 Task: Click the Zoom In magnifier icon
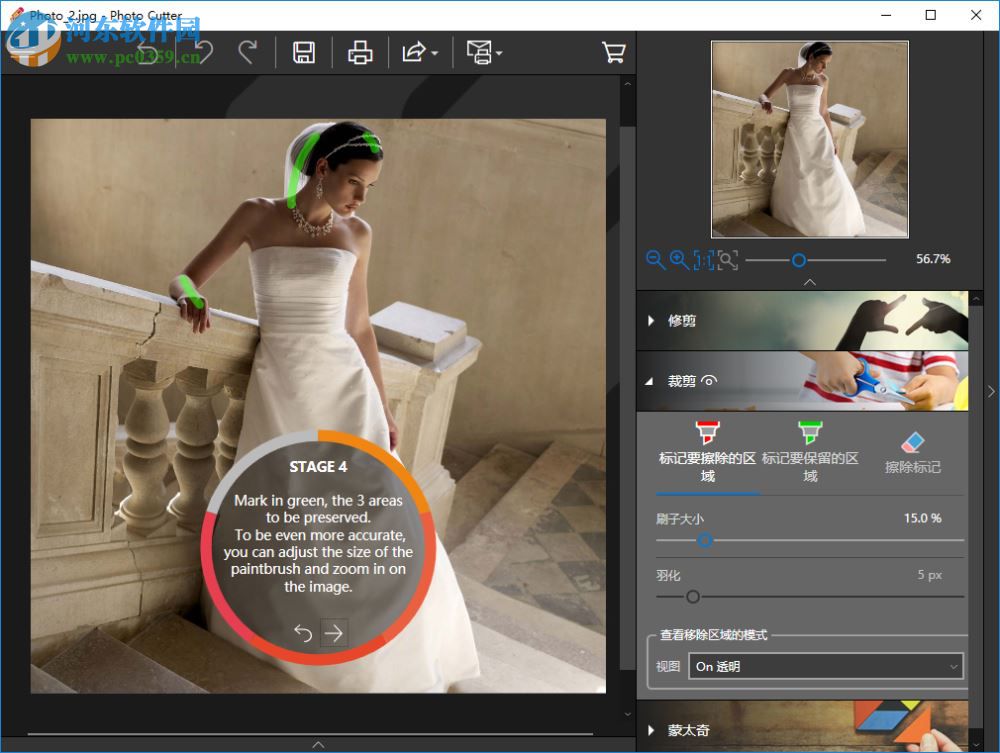coord(679,260)
